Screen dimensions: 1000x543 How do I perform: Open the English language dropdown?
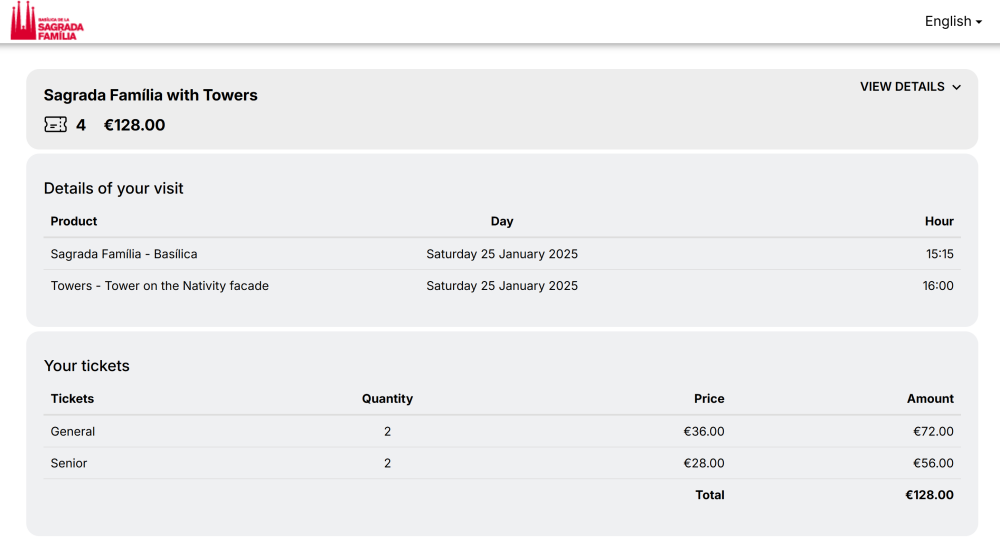click(x=953, y=21)
